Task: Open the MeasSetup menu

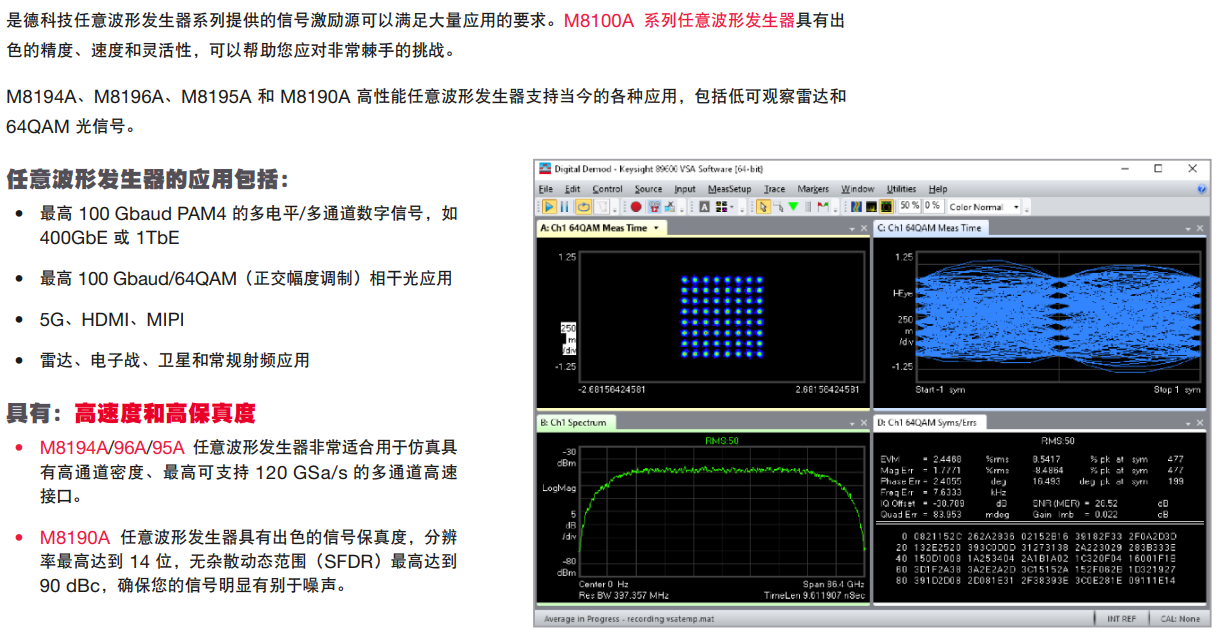Action: [729, 189]
